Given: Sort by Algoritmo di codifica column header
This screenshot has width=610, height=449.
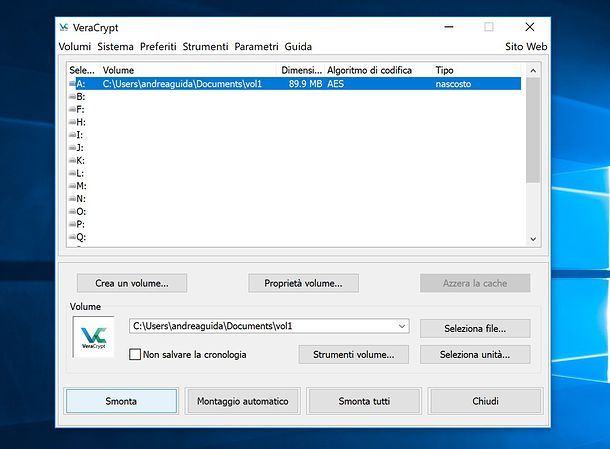Looking at the screenshot, I should (379, 70).
